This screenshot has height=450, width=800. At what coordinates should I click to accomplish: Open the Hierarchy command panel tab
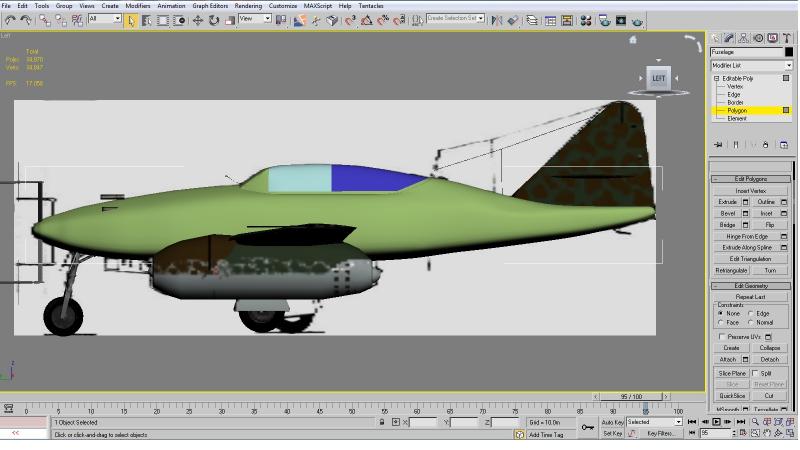click(x=743, y=38)
